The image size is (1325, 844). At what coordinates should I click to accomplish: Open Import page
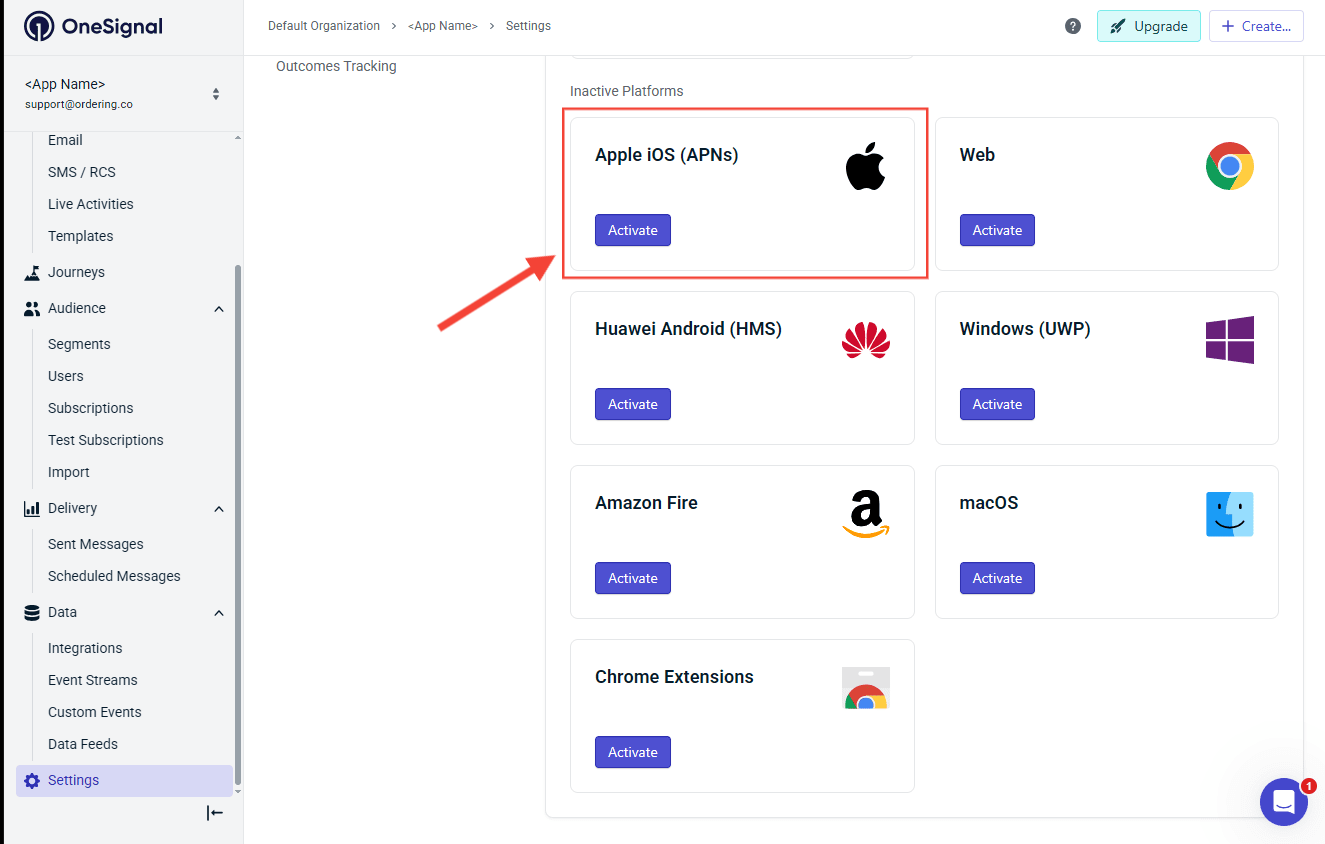[69, 472]
